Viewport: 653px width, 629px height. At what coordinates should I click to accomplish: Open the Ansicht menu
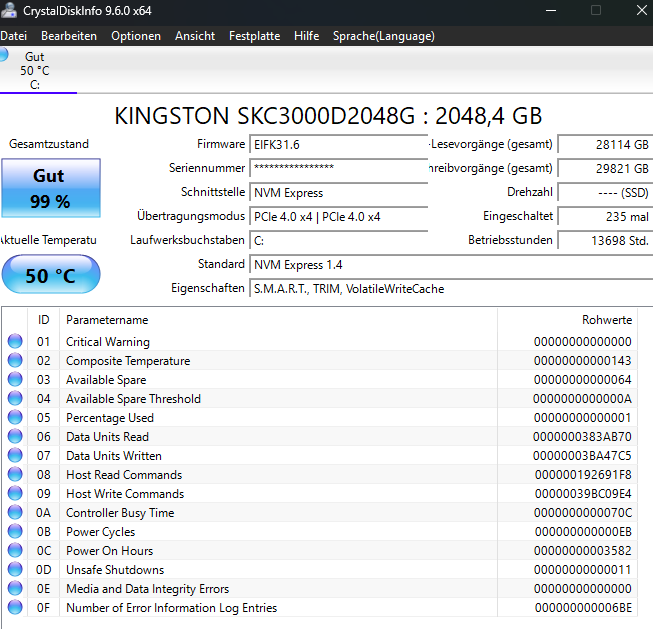click(x=195, y=36)
